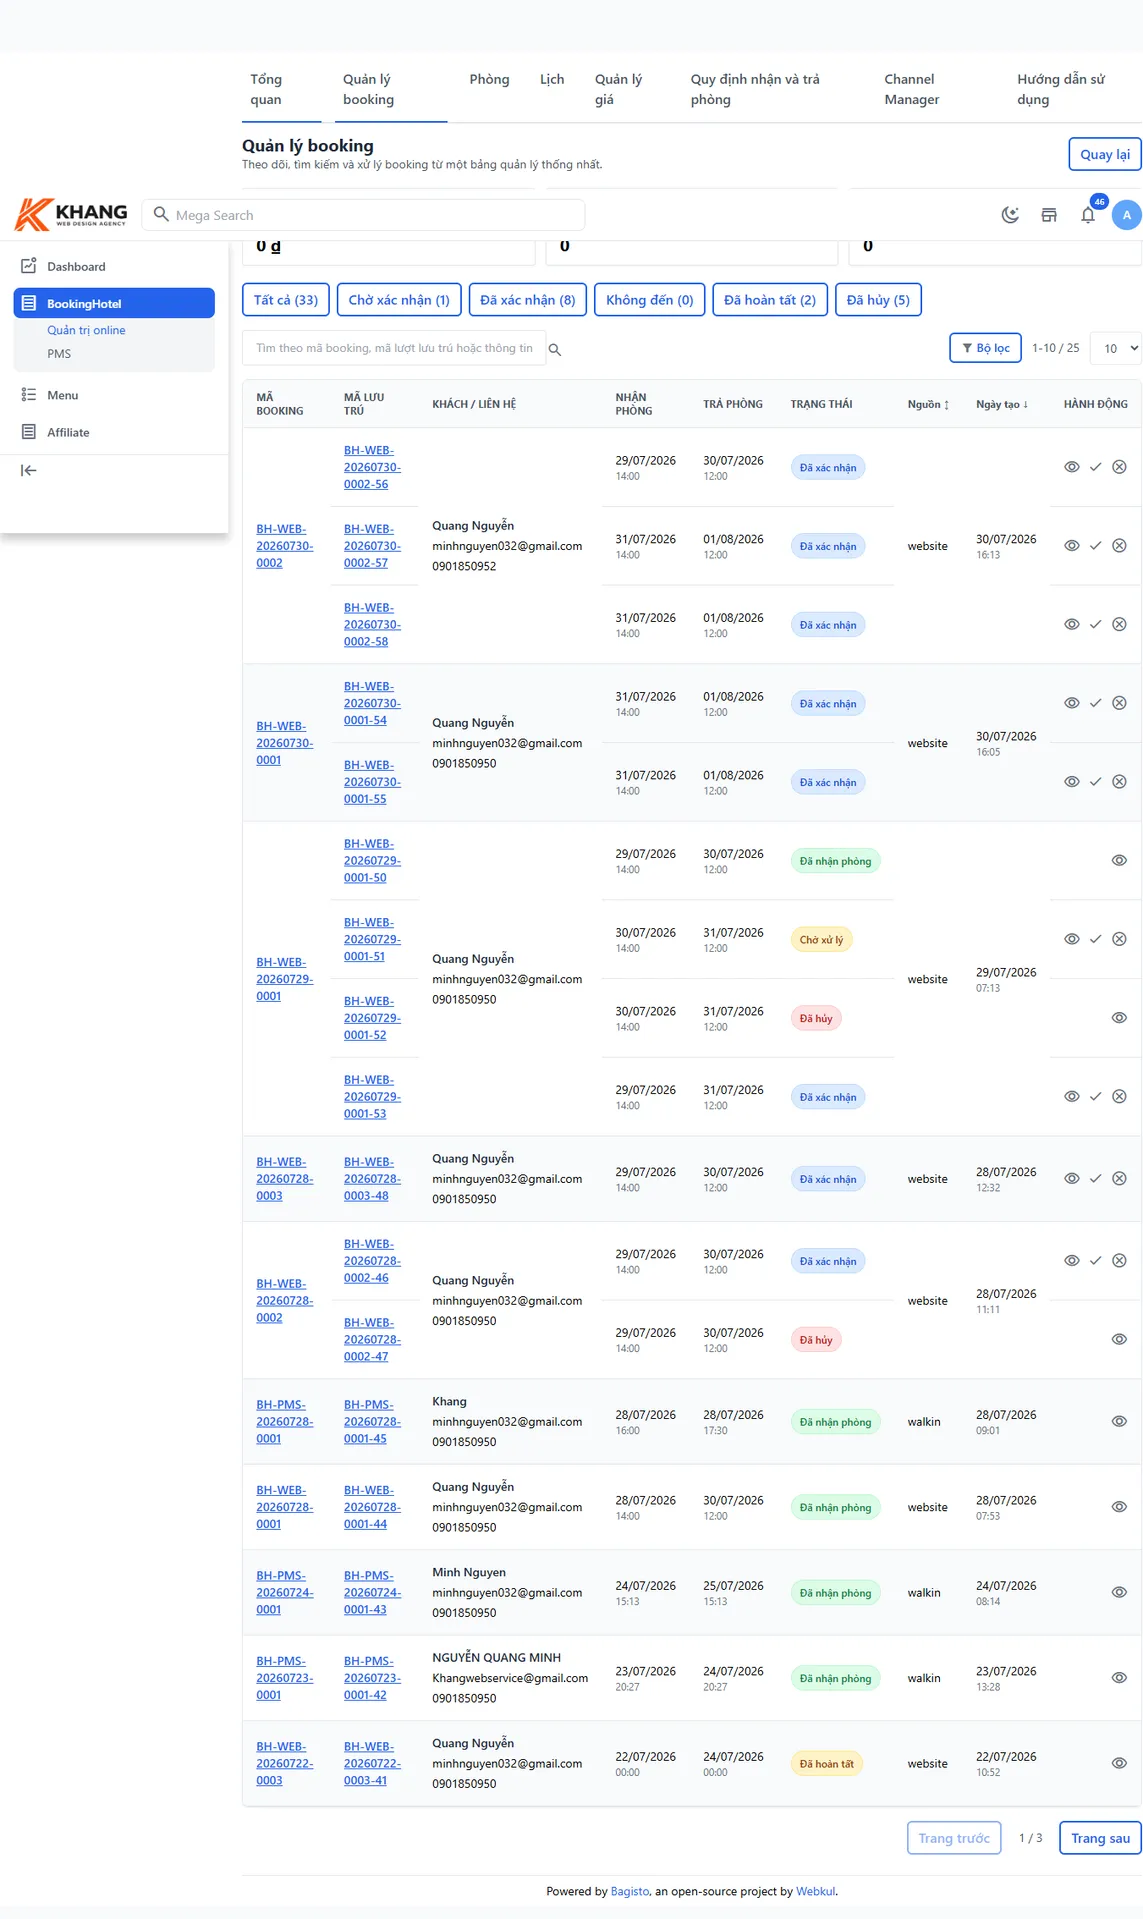The width and height of the screenshot is (1143, 1919).
Task: Filter by Chờ xác nhận (1) tab
Action: point(399,300)
